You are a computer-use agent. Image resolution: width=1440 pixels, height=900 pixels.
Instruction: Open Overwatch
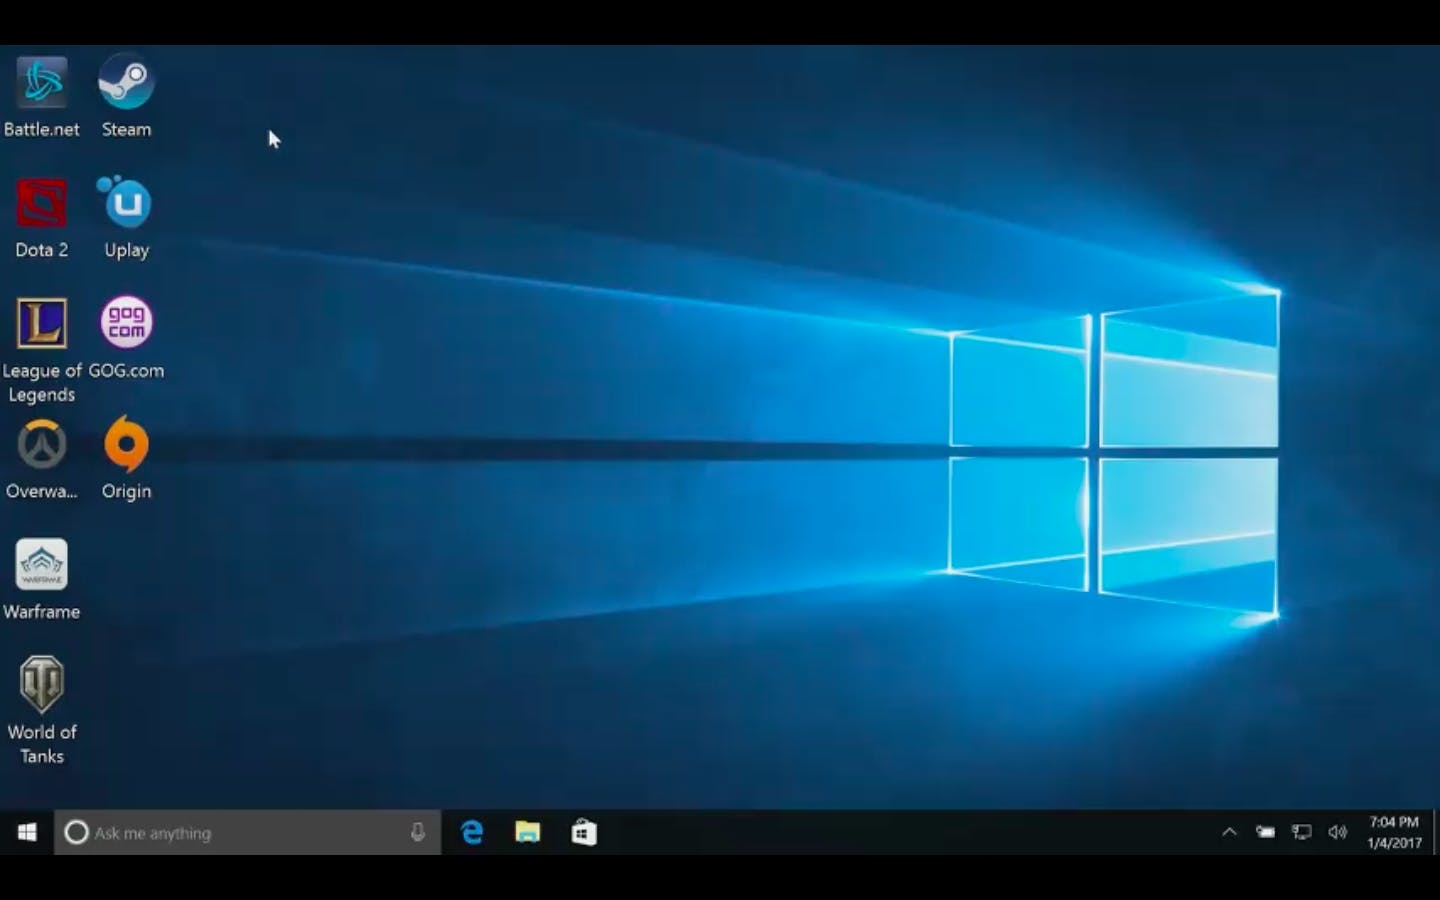41,443
